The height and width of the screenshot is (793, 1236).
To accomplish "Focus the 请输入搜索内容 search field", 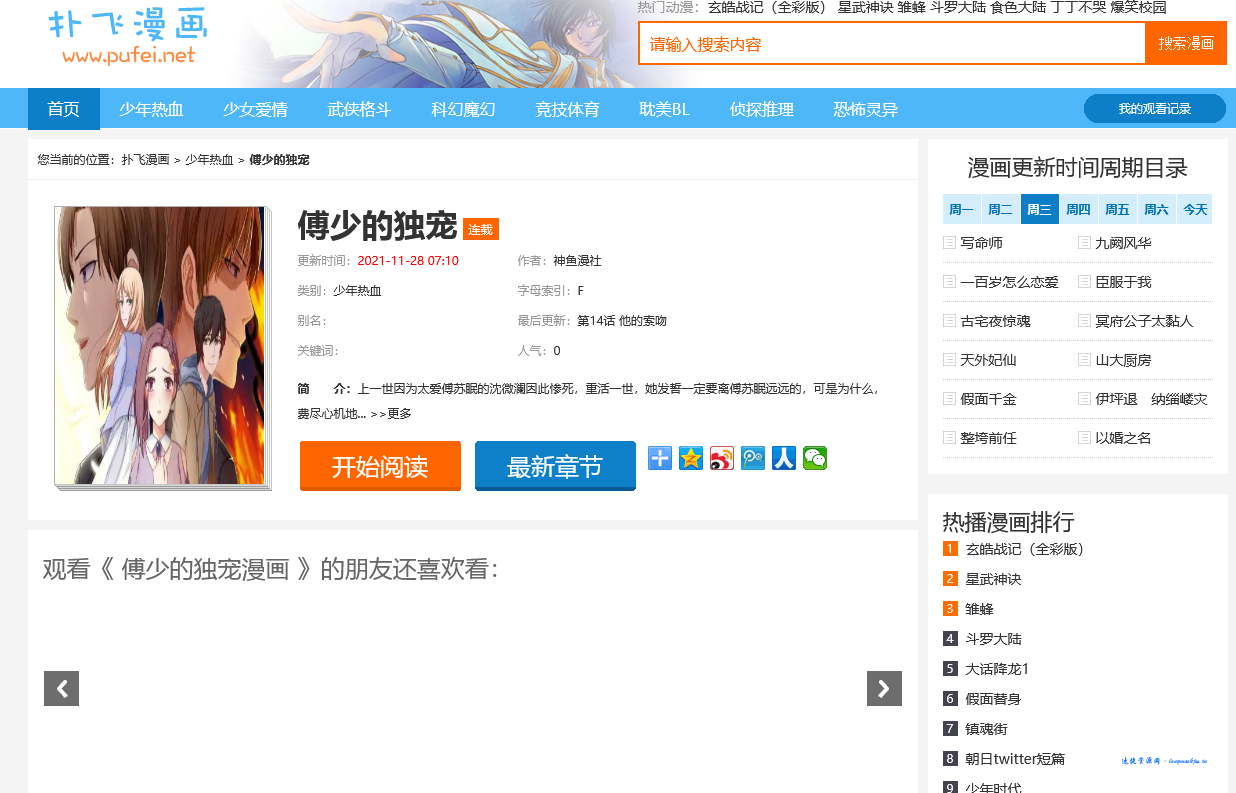I will [892, 43].
